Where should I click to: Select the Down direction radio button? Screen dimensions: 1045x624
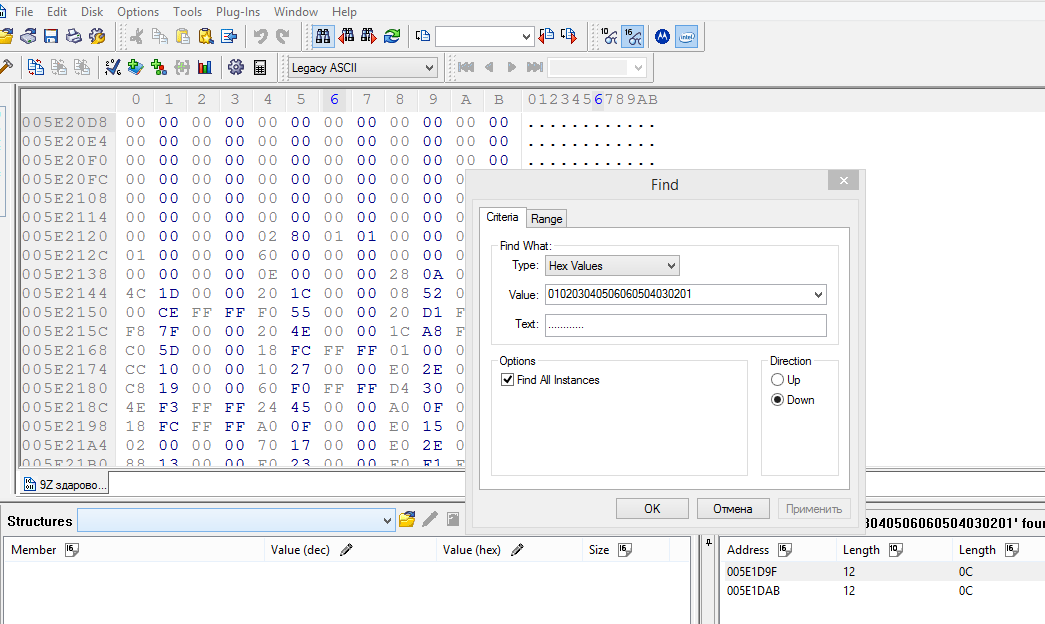point(778,400)
